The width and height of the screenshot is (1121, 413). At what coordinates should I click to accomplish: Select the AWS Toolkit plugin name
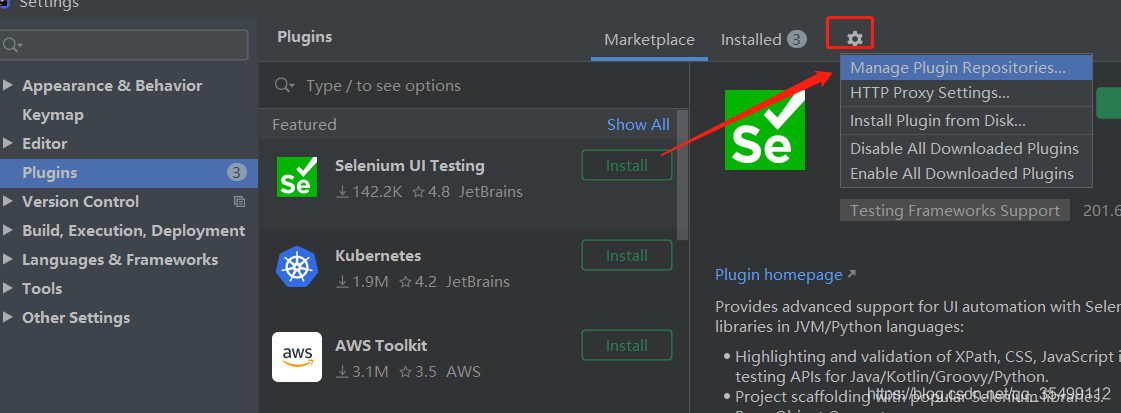coord(381,346)
